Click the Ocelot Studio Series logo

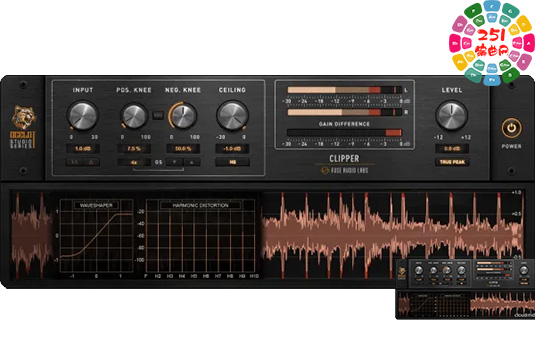pyautogui.click(x=23, y=127)
